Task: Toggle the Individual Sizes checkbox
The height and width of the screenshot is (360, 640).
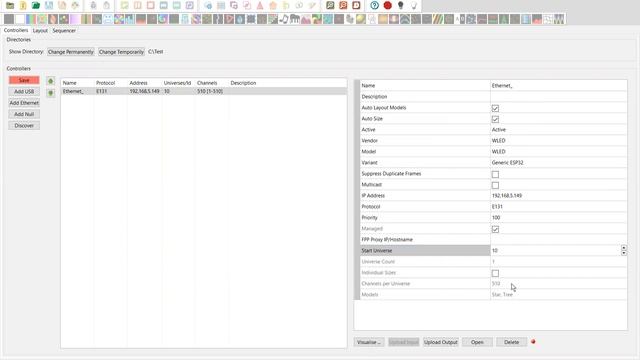Action: 495,273
